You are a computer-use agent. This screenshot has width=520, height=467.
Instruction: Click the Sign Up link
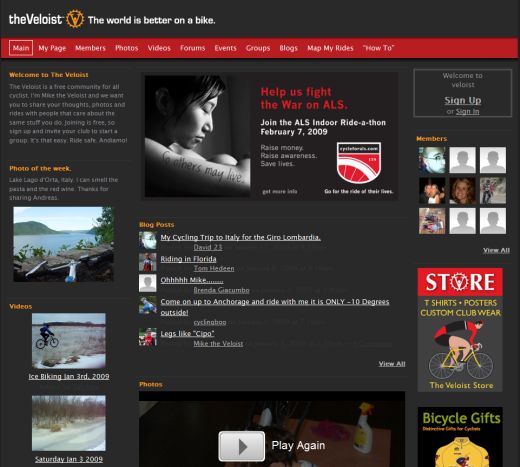(x=463, y=100)
